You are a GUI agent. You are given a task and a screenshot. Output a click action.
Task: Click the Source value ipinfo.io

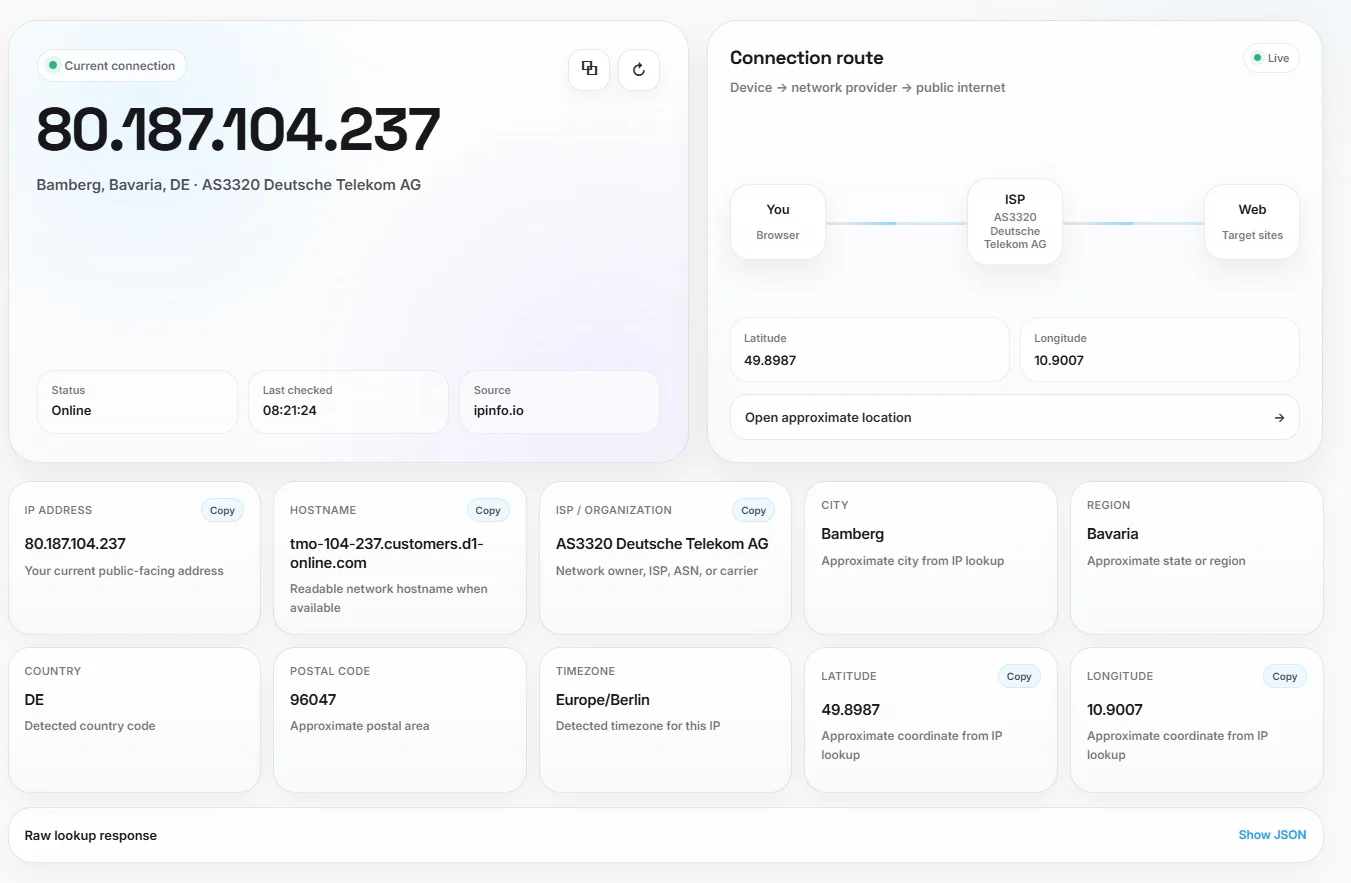pos(498,411)
